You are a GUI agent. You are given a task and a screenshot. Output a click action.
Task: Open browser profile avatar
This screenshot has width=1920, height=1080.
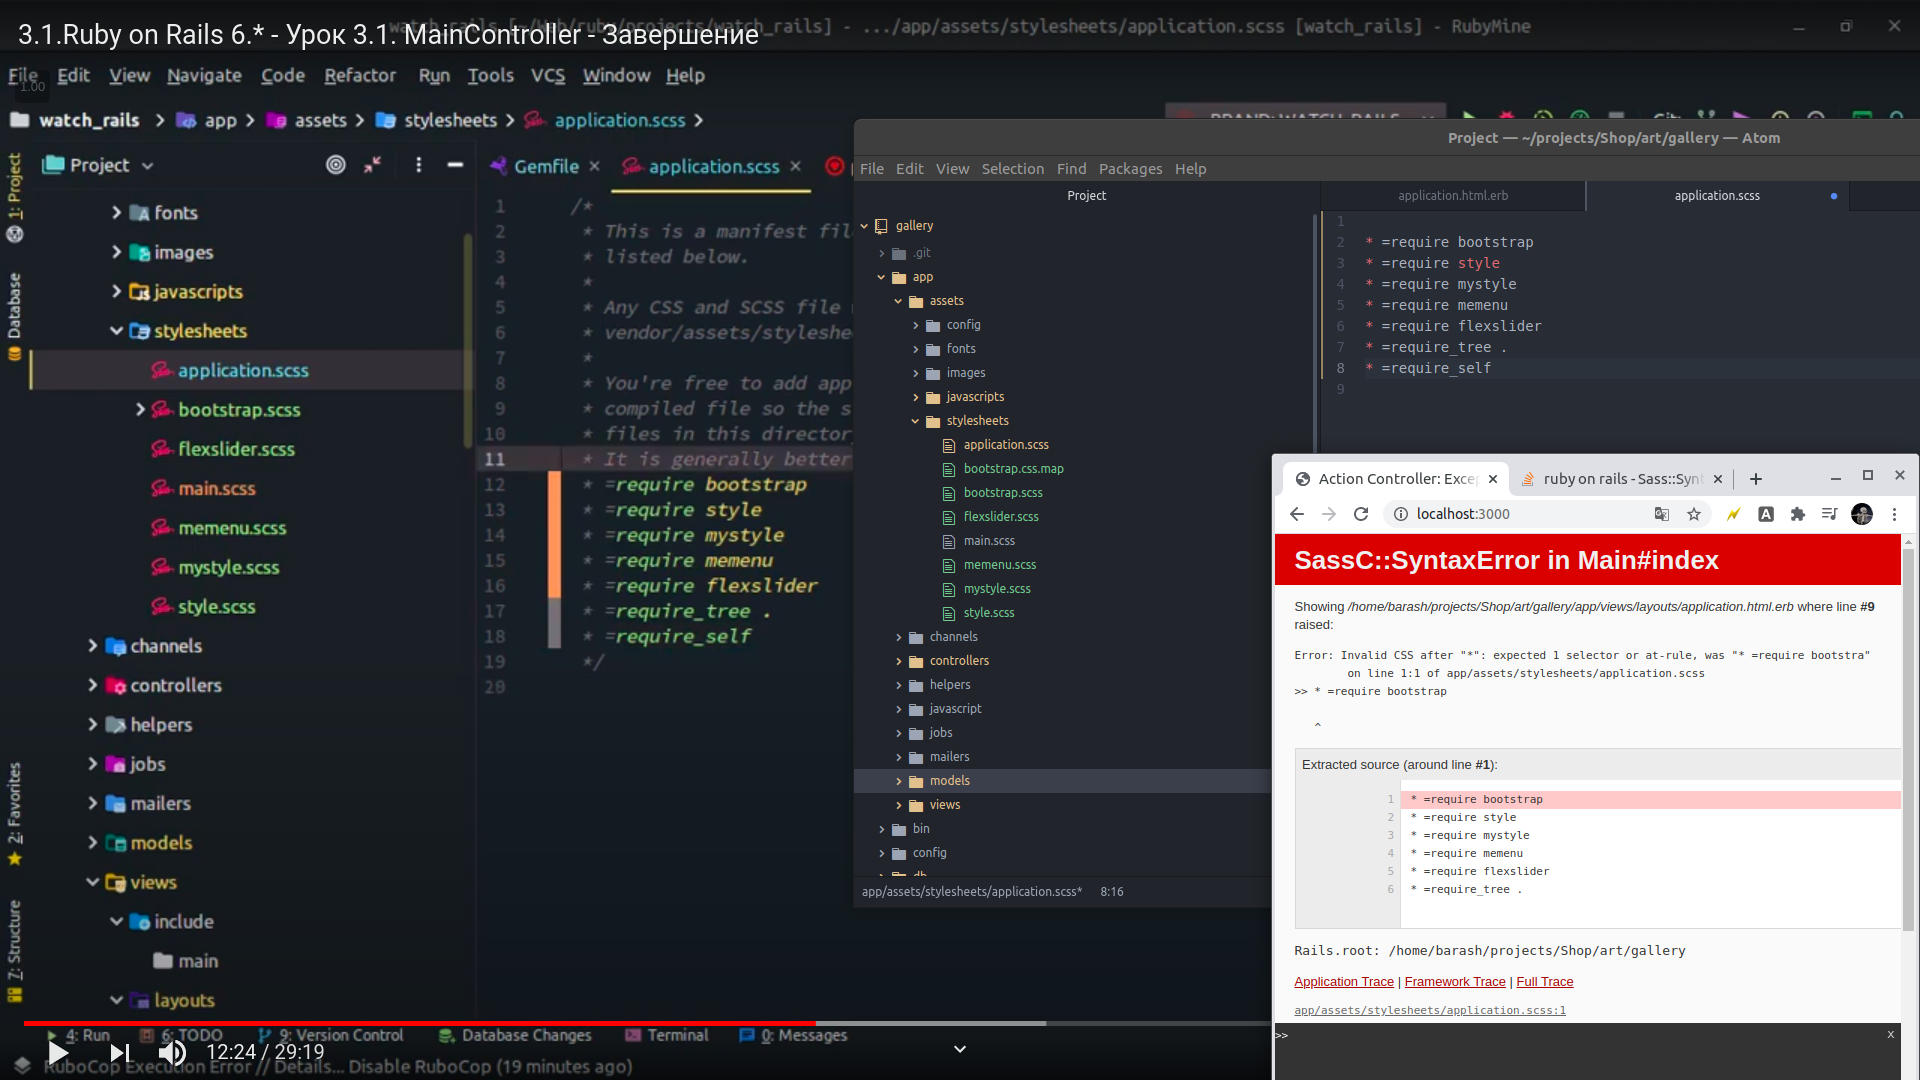[1862, 514]
